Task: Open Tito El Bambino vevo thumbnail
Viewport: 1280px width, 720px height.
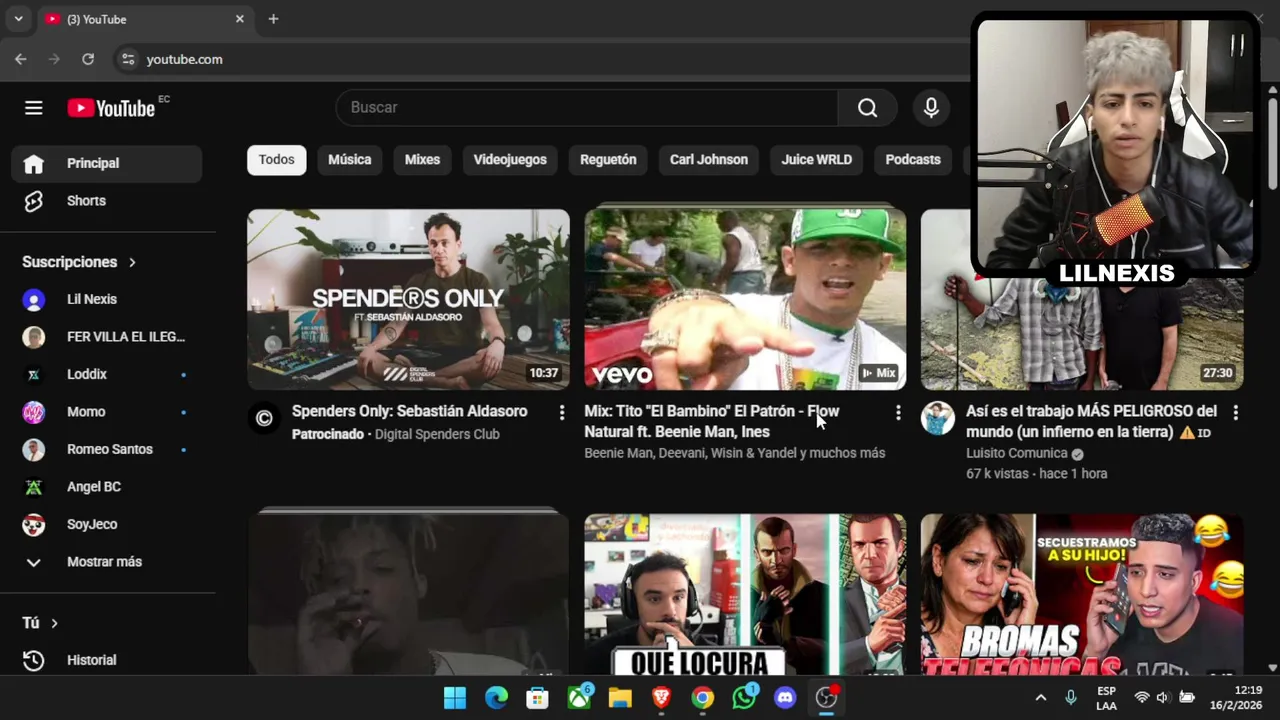Action: 745,299
